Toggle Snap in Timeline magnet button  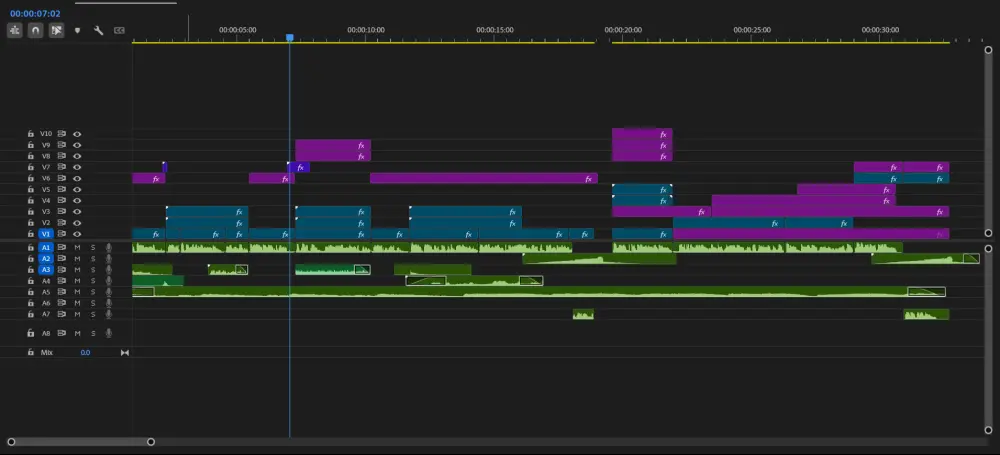click(x=36, y=30)
